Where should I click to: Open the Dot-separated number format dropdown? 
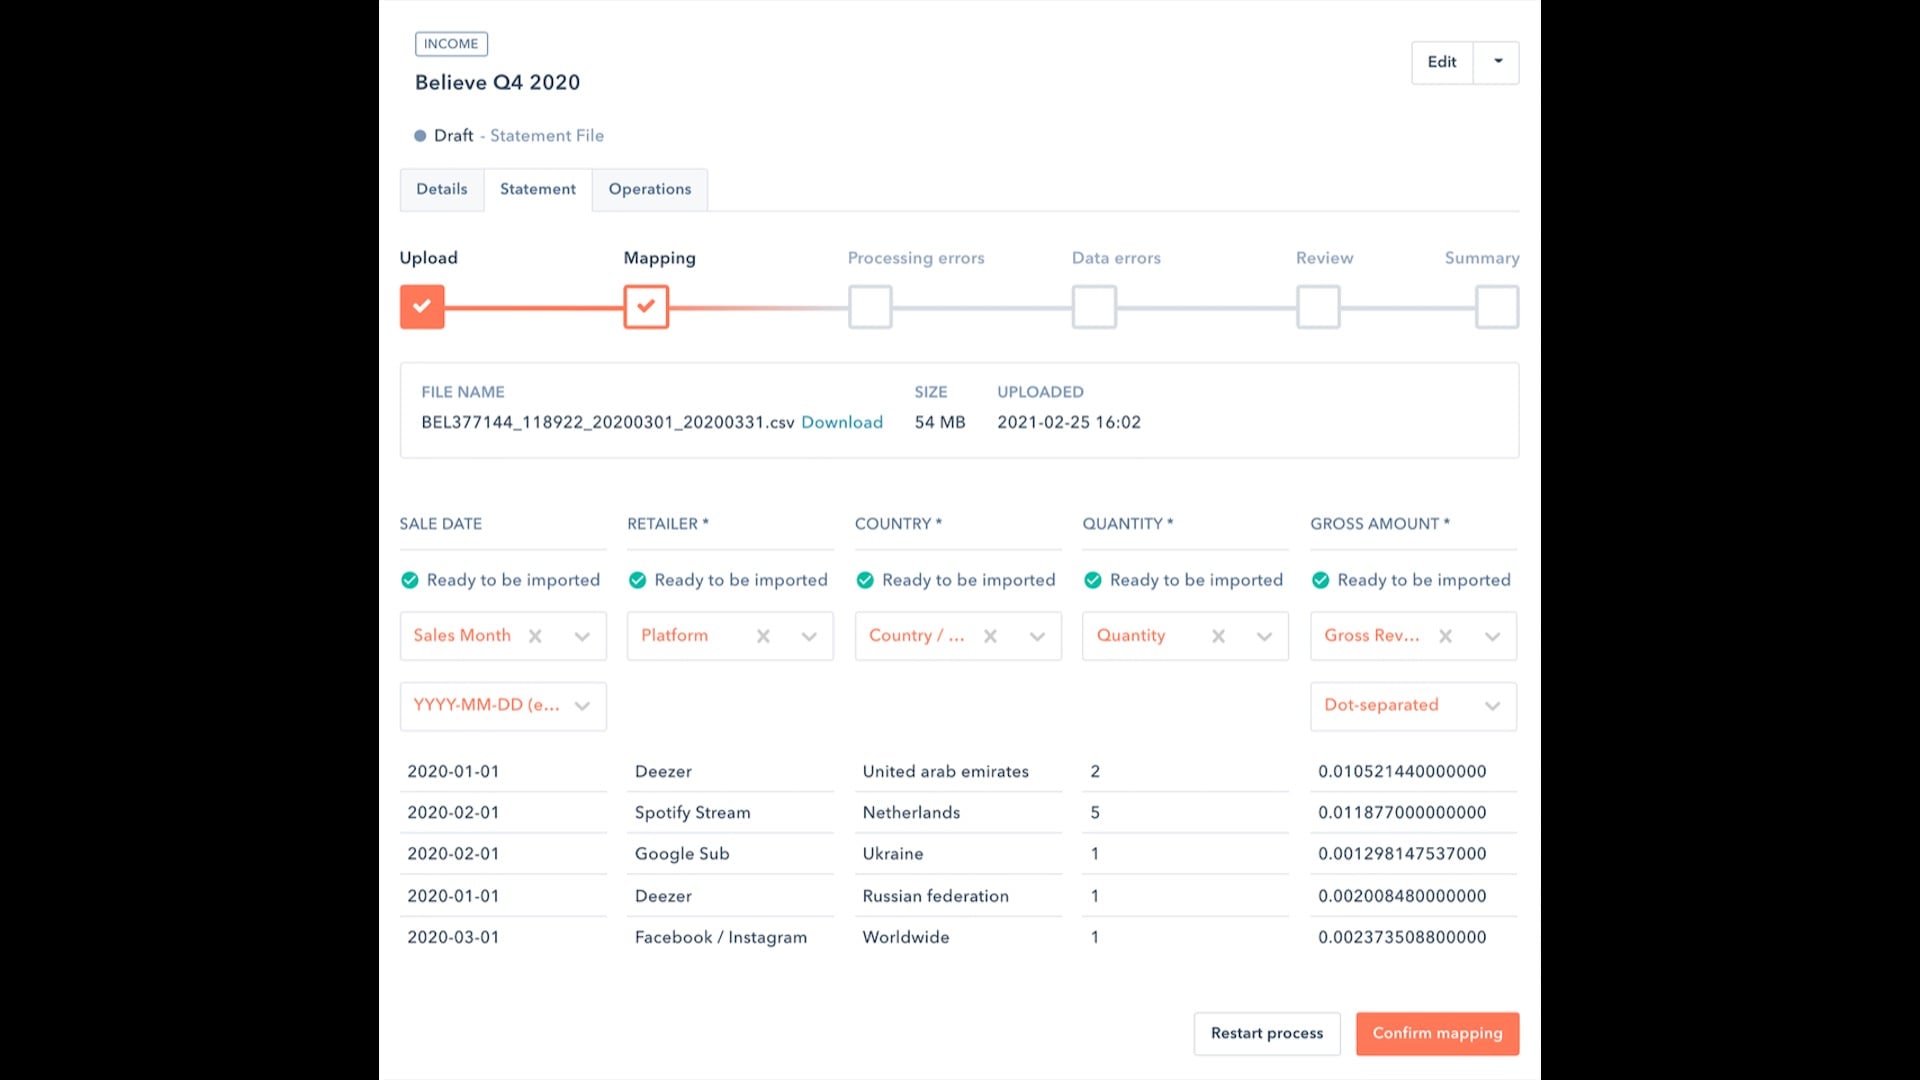click(x=1492, y=706)
